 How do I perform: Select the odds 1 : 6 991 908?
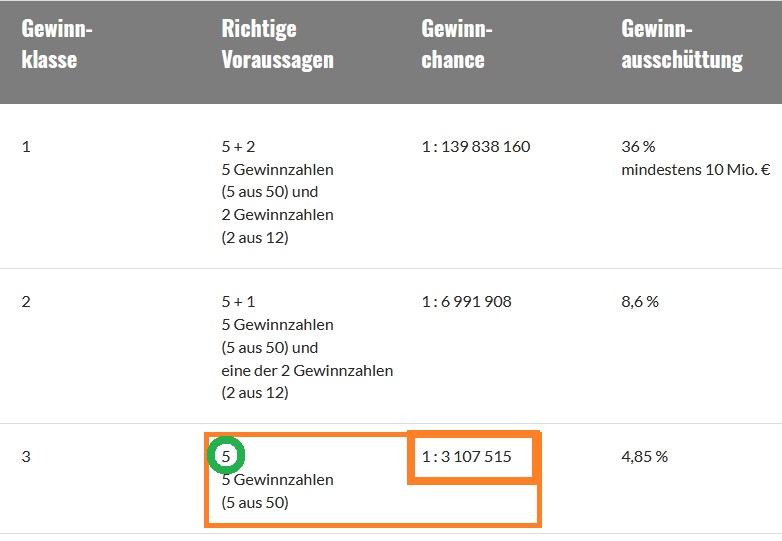(x=466, y=302)
